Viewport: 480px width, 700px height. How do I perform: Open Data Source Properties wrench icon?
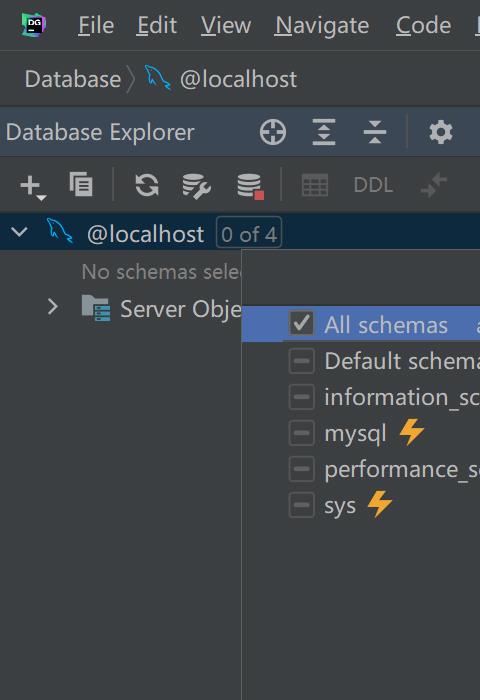pos(196,186)
